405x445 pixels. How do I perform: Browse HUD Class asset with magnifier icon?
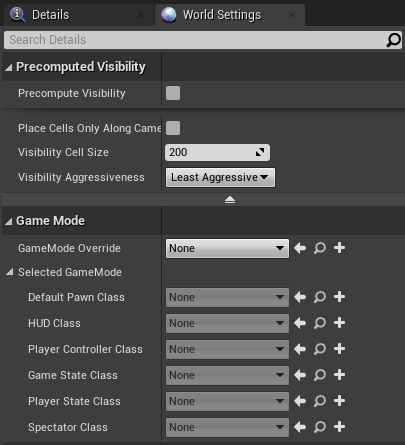[320, 323]
